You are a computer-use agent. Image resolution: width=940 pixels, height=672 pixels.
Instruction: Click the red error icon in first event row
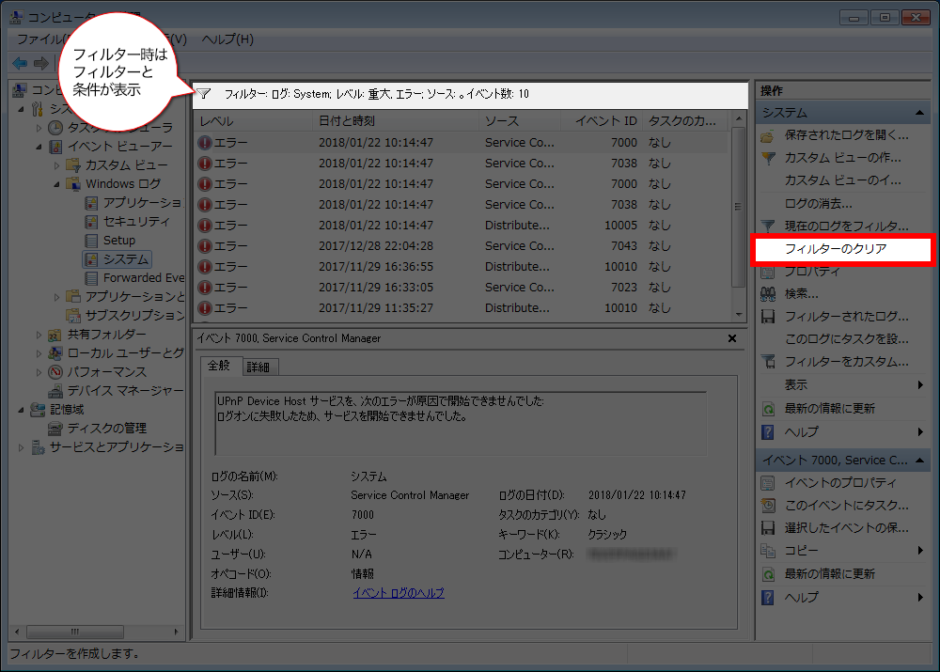tap(205, 143)
